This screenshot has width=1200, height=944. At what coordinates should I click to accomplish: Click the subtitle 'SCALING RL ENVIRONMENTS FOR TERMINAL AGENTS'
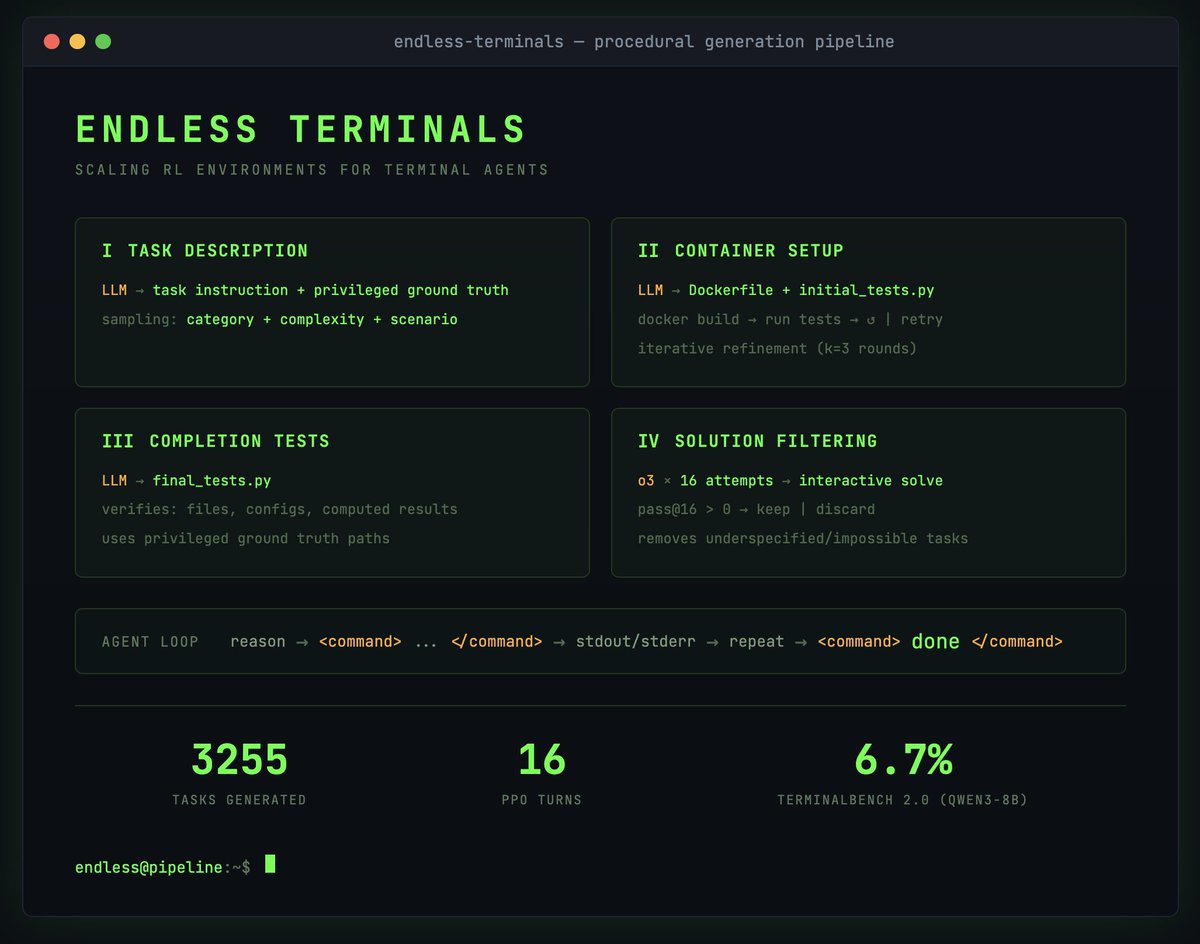312,170
